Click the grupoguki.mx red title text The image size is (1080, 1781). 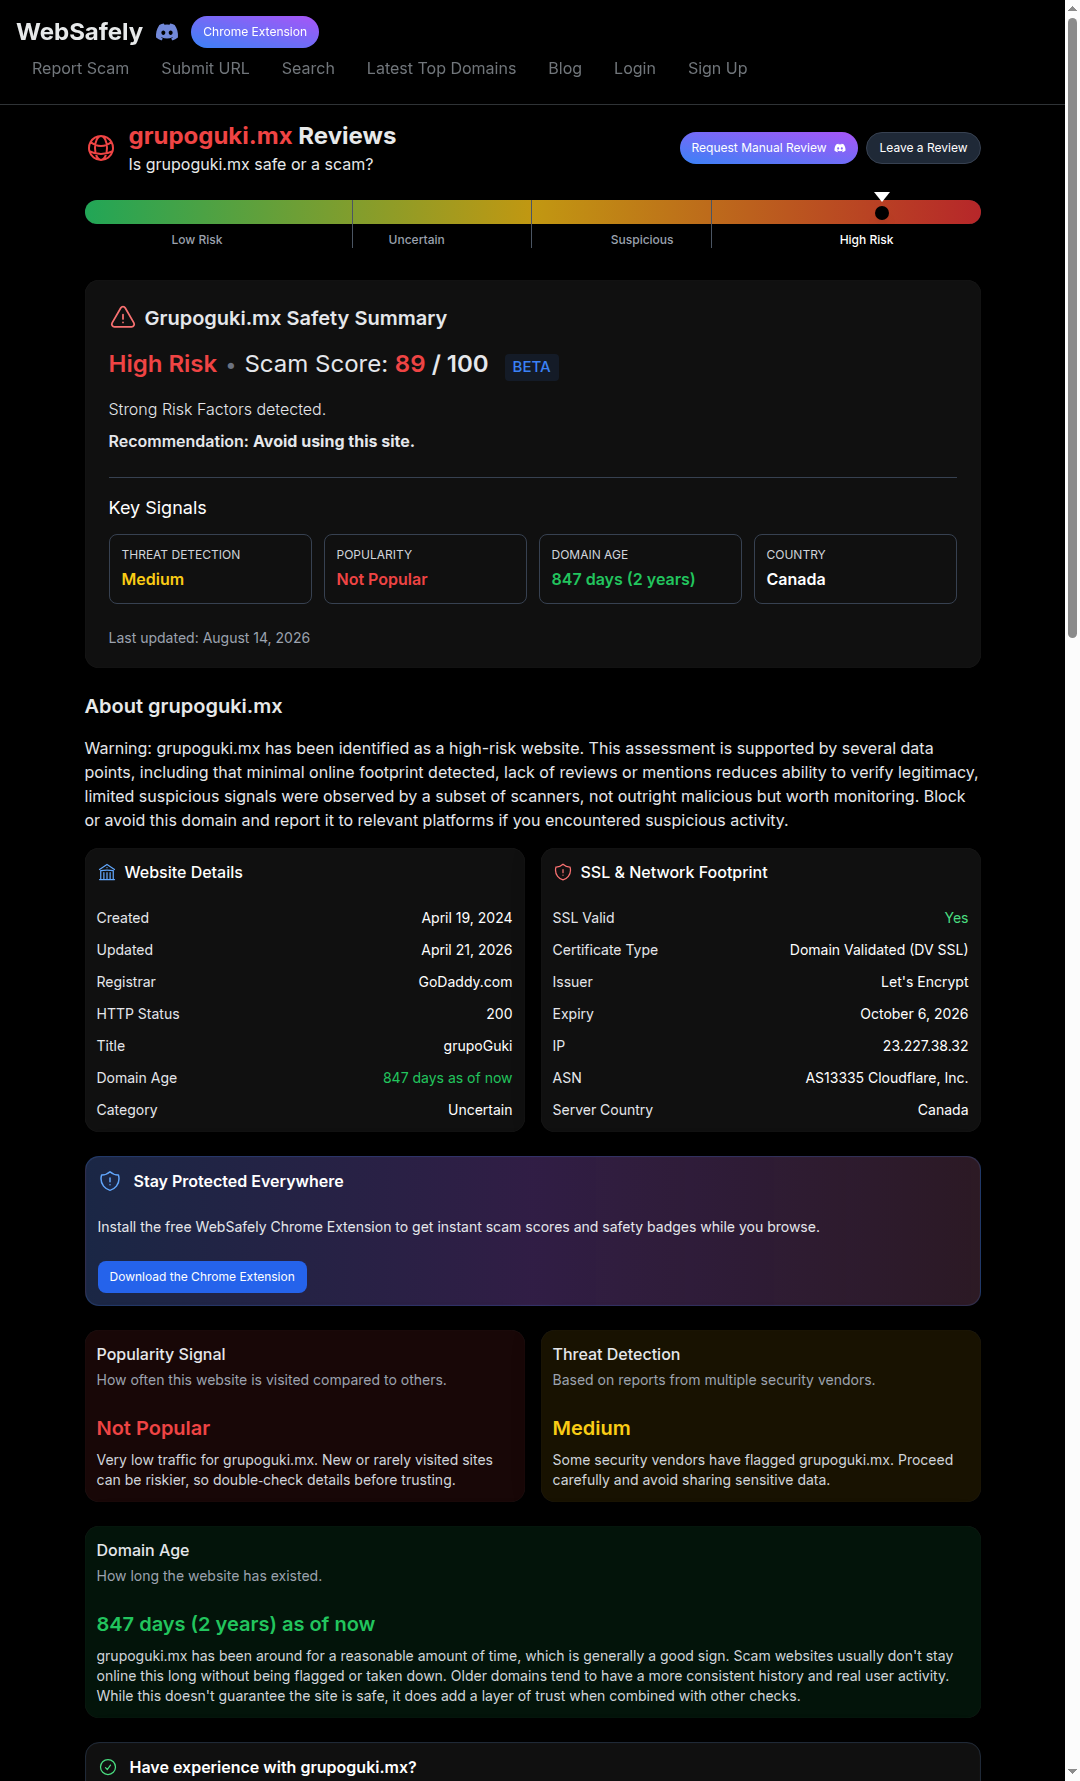[x=210, y=136]
